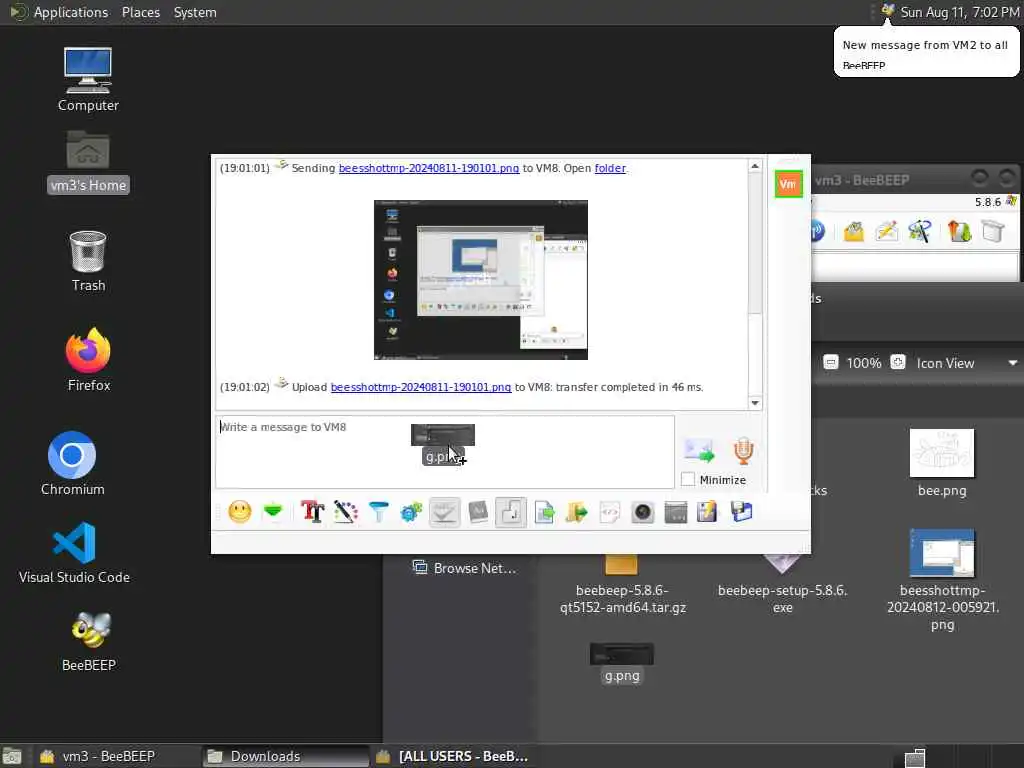Click the grey trash bin icon in vm3 BeeBEEP
The height and width of the screenshot is (768, 1024).
(993, 231)
